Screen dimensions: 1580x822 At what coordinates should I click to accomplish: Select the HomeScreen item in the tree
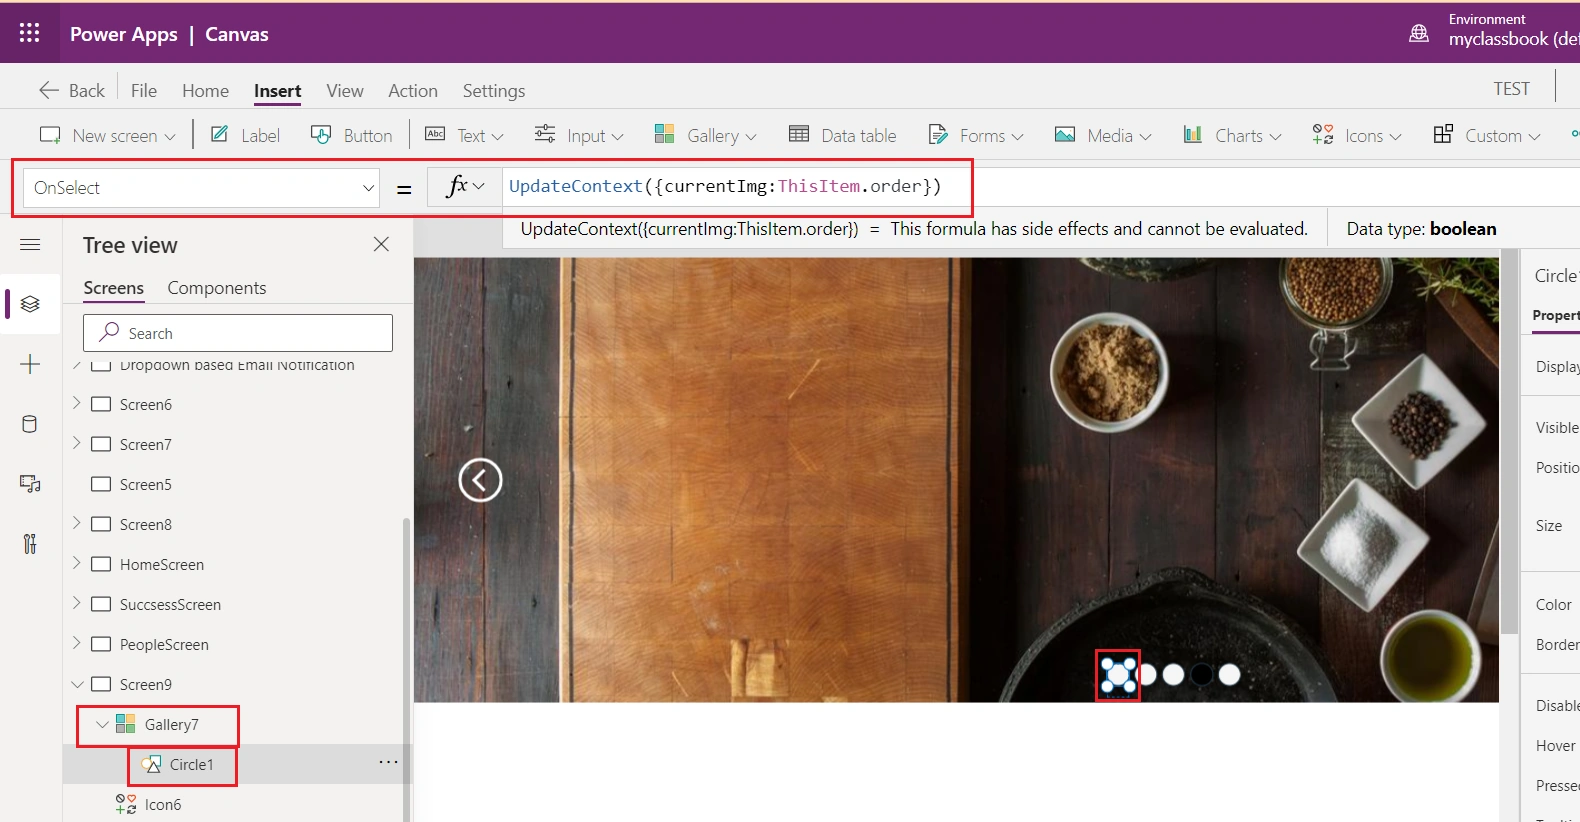coord(162,564)
